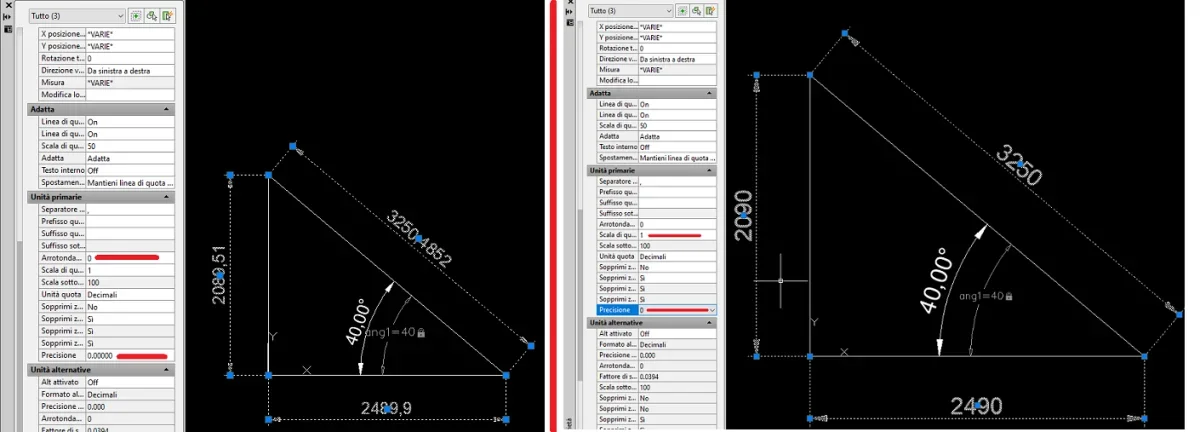Click auto-hide arrows icon on left palette
1200x432 pixels.
[x=9, y=17]
